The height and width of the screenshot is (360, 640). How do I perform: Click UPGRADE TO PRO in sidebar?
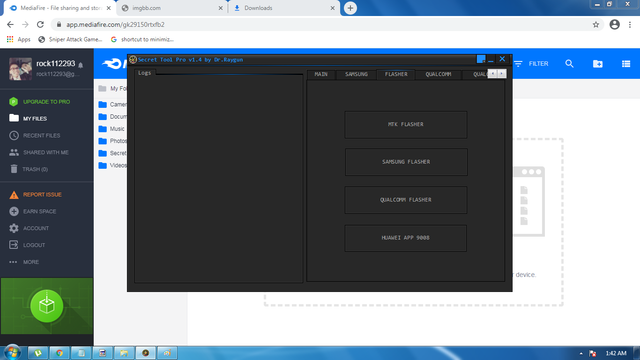click(x=40, y=102)
